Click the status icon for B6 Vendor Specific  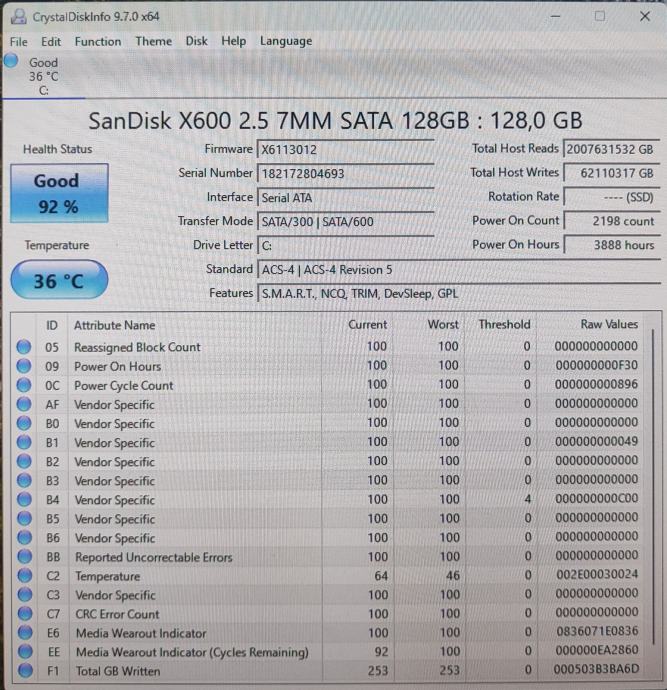tap(24, 538)
